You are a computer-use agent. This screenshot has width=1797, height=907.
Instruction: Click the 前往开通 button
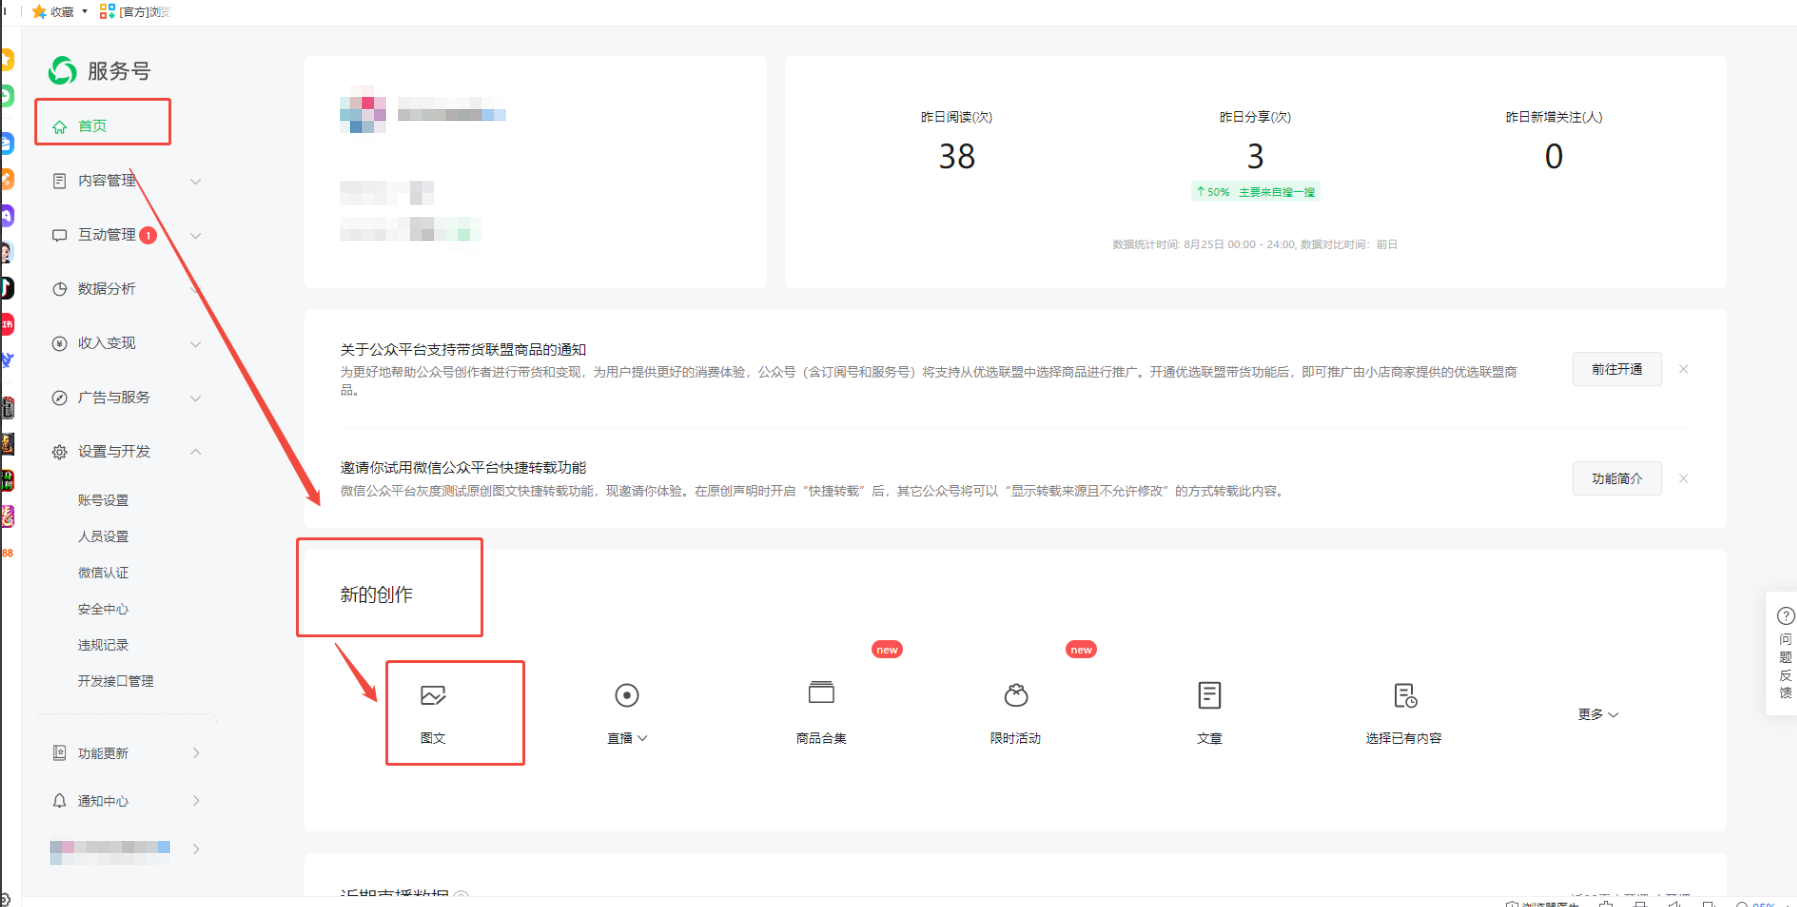pyautogui.click(x=1616, y=368)
